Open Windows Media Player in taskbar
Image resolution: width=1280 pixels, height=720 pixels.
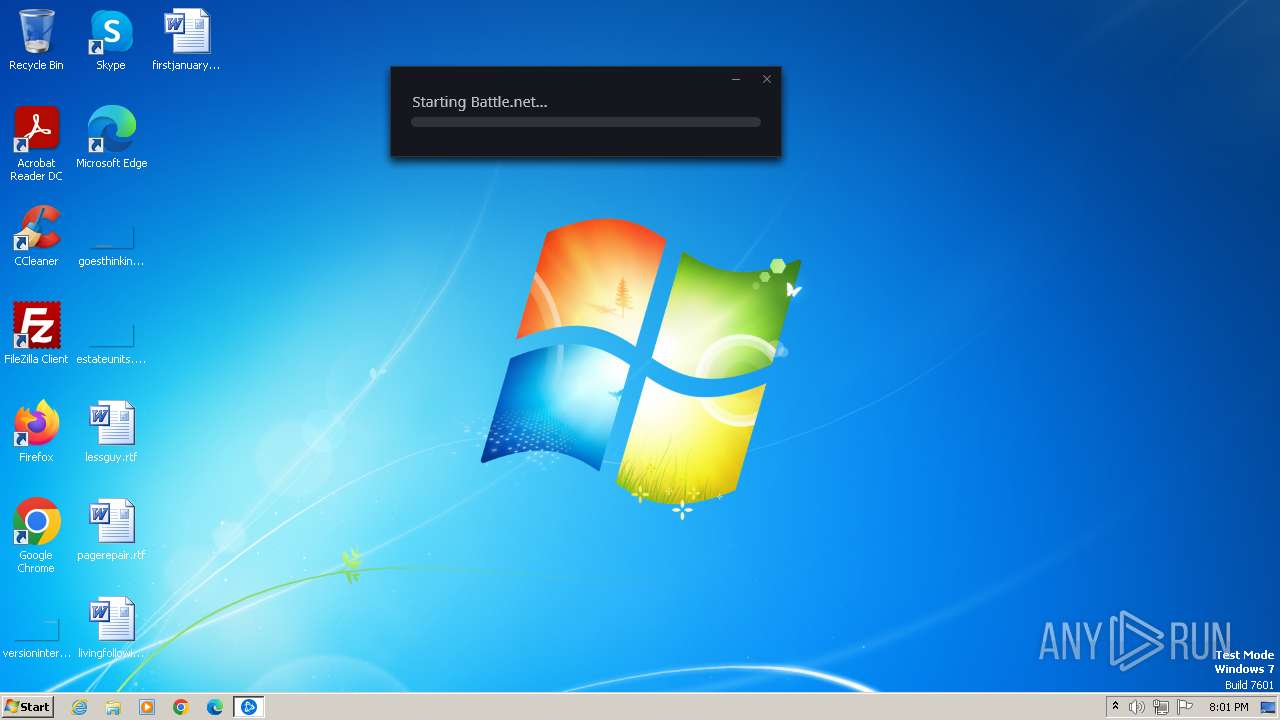click(147, 707)
